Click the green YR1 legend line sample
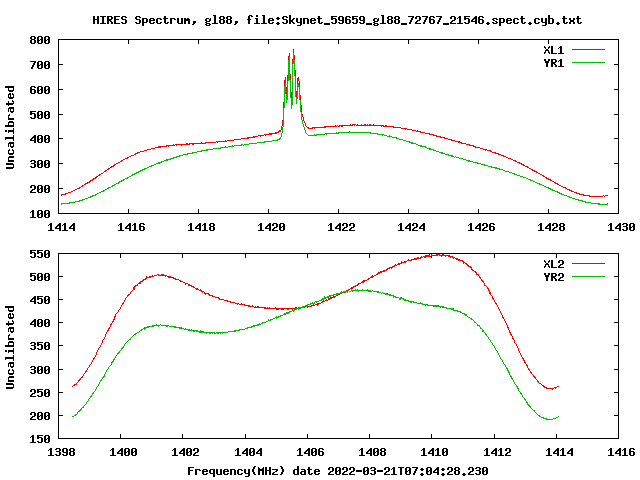This screenshot has width=640, height=480. point(588,63)
